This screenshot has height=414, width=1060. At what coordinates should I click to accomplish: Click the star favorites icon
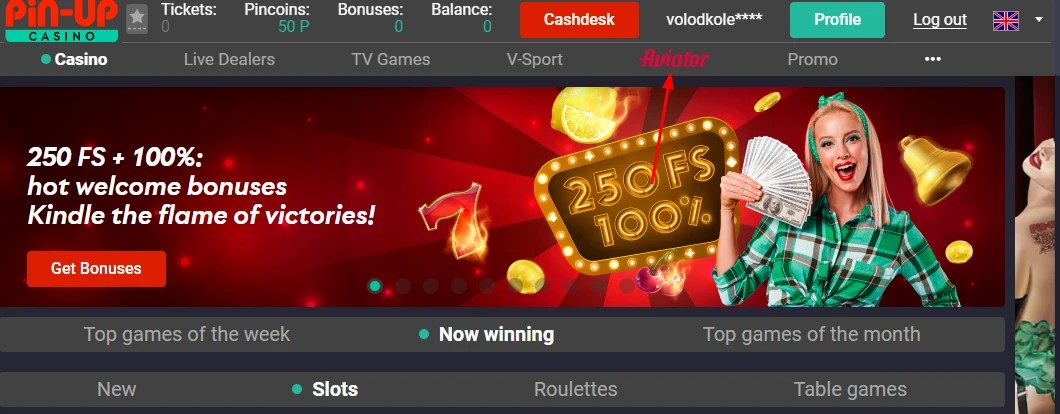click(137, 19)
